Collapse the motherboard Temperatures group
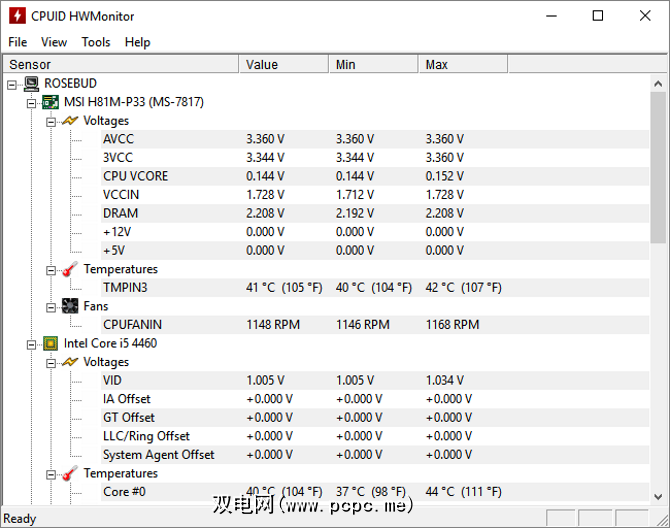The height and width of the screenshot is (528, 670). click(x=51, y=270)
